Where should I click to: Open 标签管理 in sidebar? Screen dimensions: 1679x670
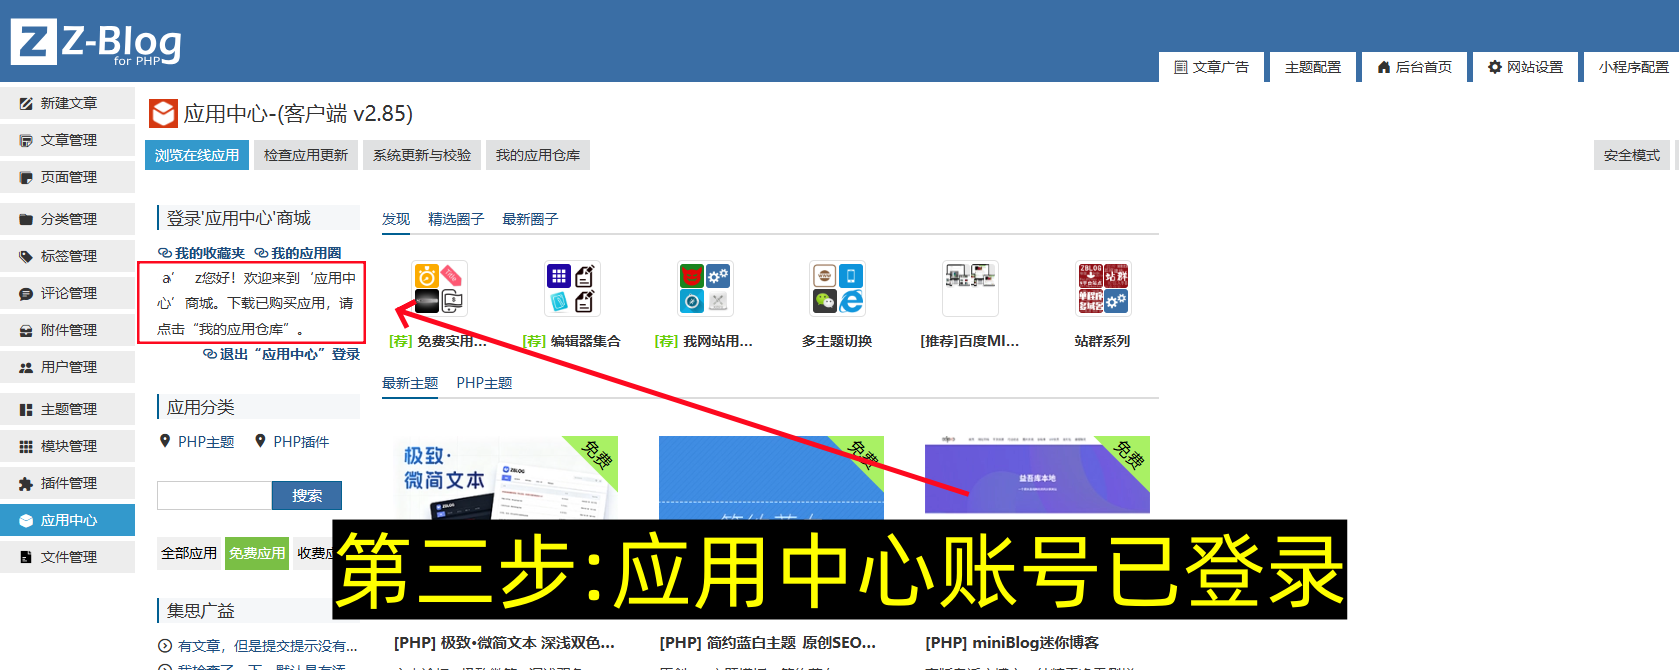(67, 256)
